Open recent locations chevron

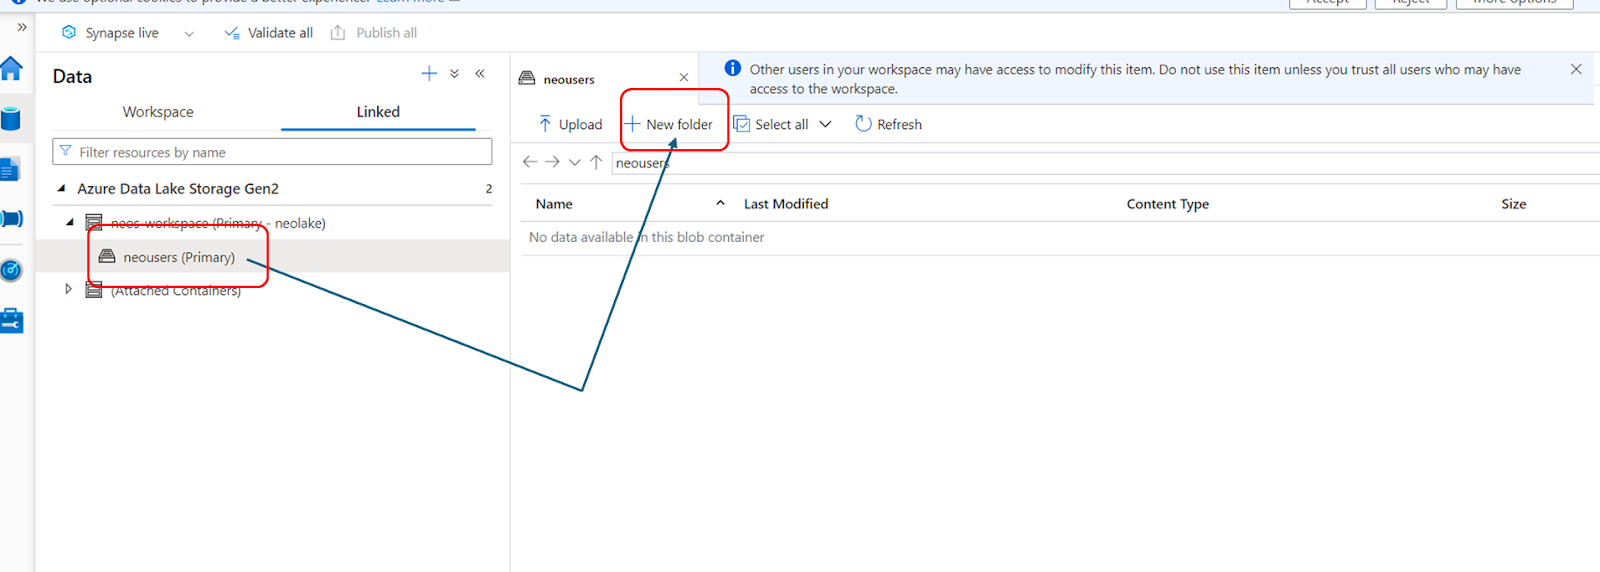coord(575,162)
